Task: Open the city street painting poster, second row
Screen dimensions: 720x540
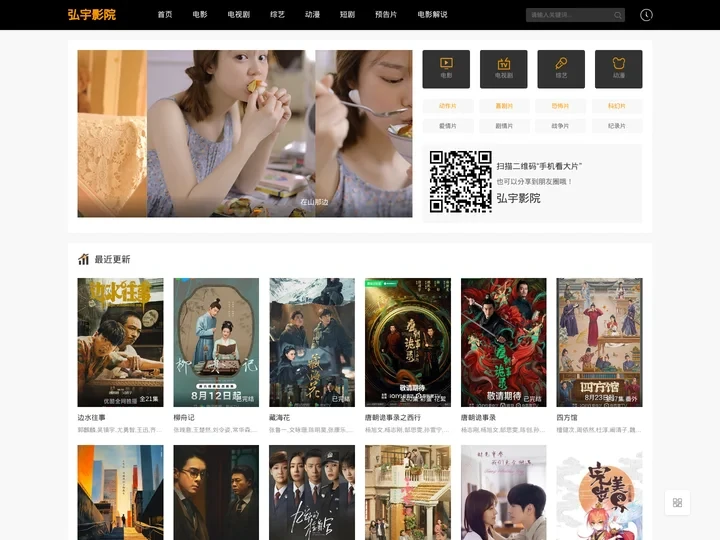Action: click(x=120, y=492)
